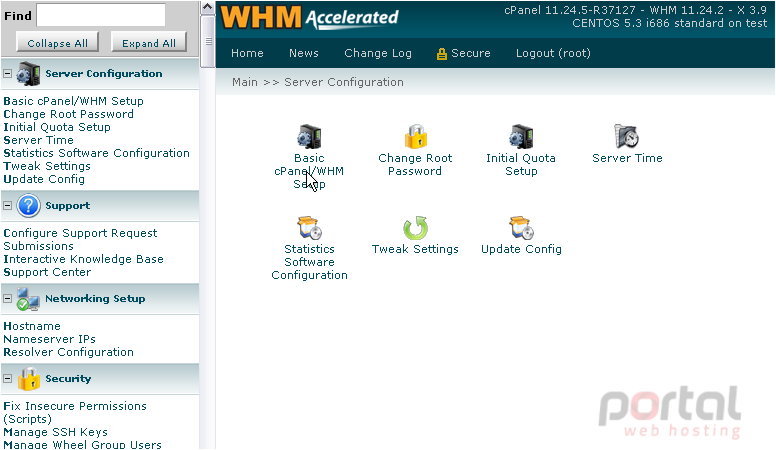Click the WHM Accelerated logo
This screenshot has width=776, height=450.
click(x=309, y=17)
